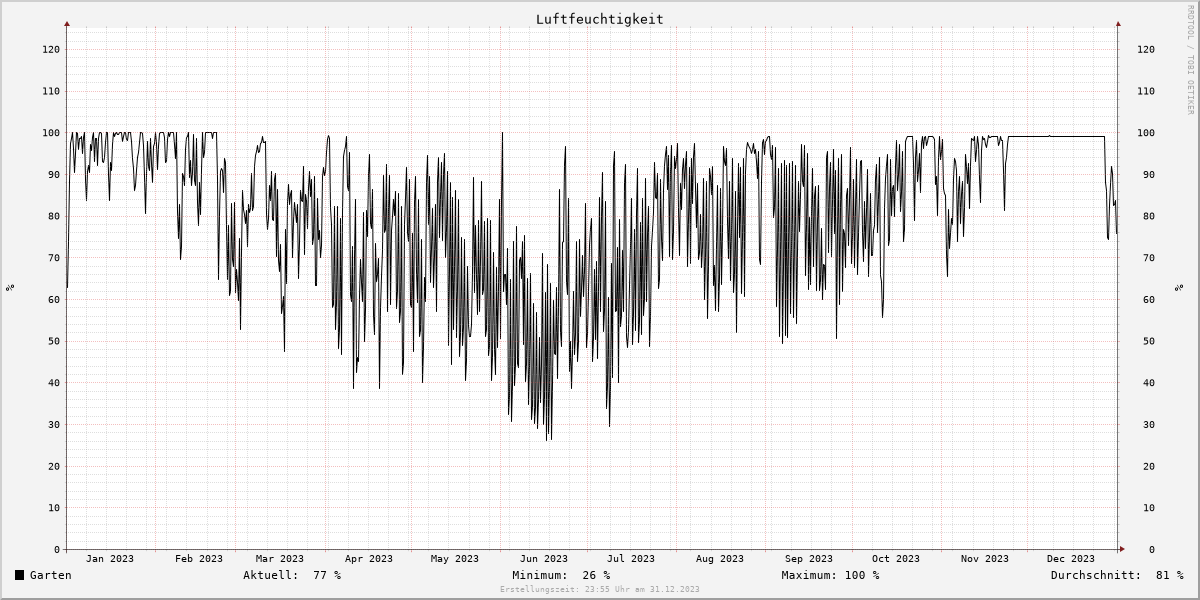Viewport: 1200px width, 600px height.
Task: Click the Aktuell: 77 % value
Action: pos(292,575)
